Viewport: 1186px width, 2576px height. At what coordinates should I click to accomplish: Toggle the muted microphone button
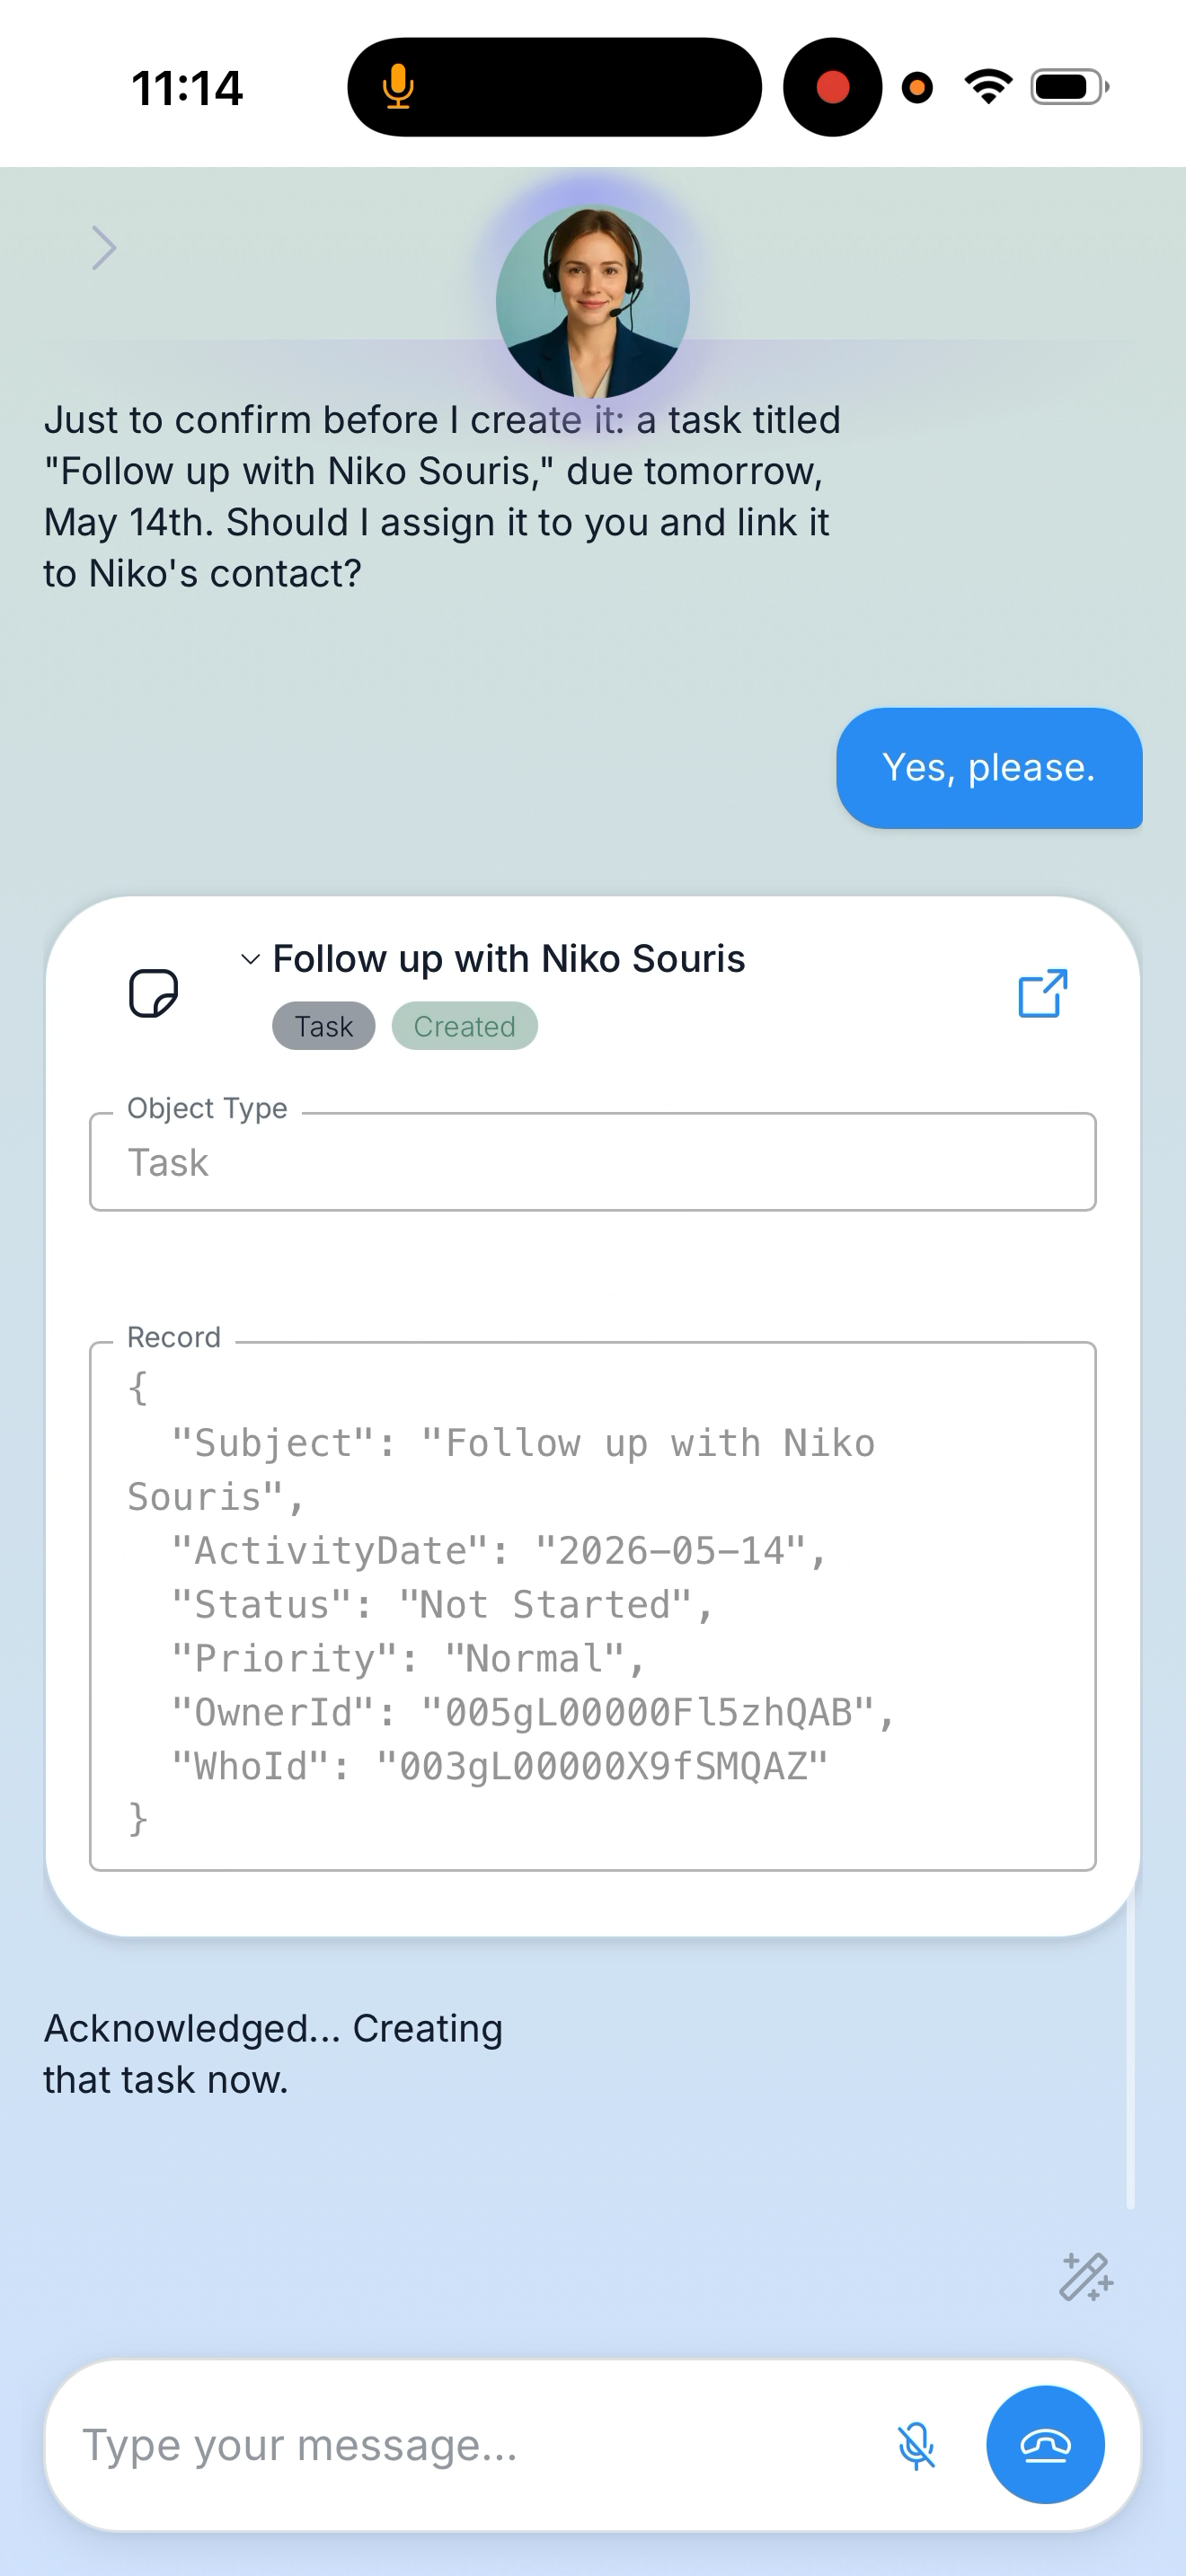click(x=916, y=2446)
